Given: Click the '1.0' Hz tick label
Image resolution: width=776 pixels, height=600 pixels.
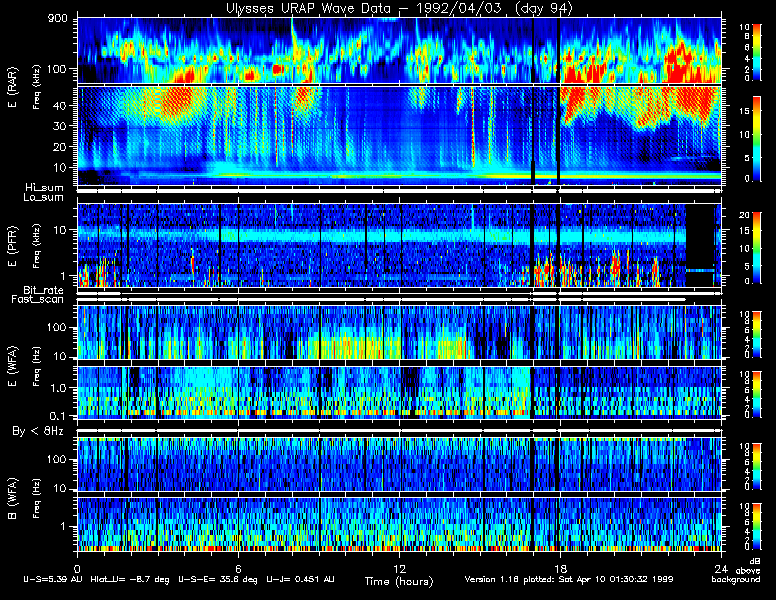Looking at the screenshot, I should (x=57, y=388).
